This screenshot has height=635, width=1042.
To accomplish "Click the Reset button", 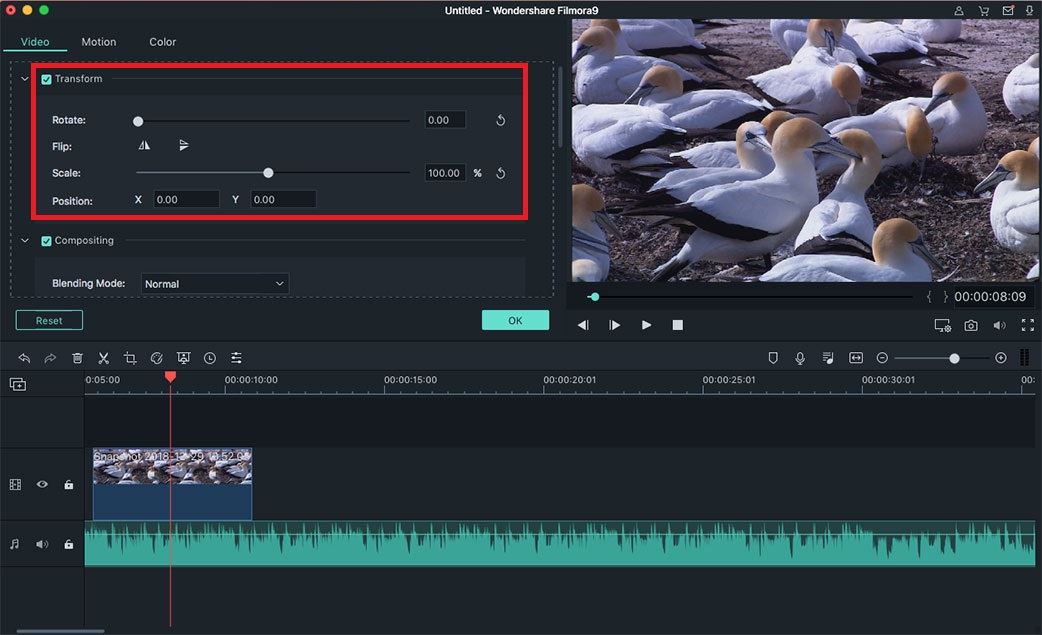I will tap(49, 320).
